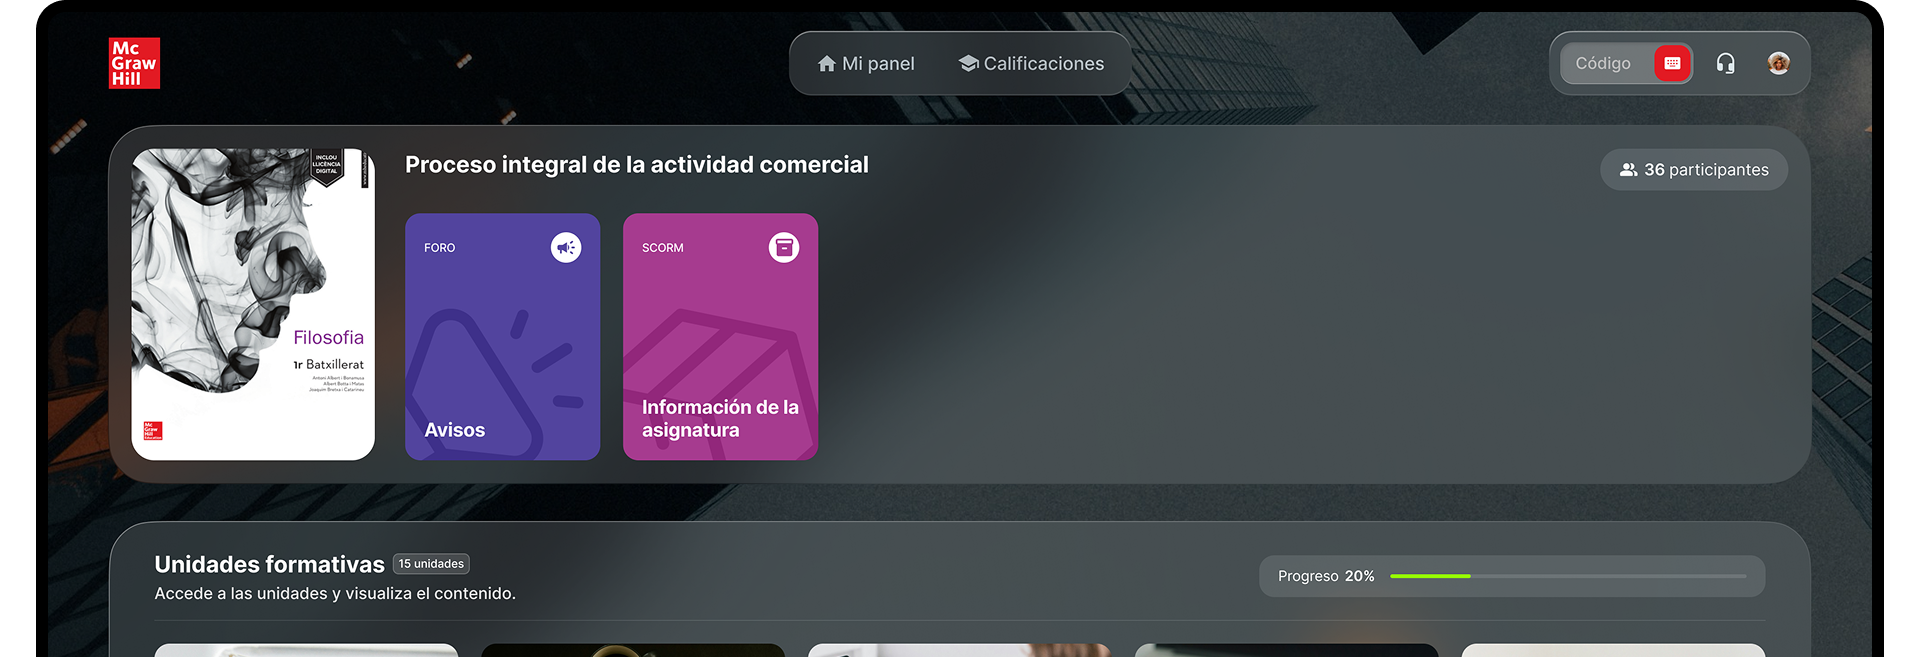Click the Proceso integral course title
The width and height of the screenshot is (1920, 657).
tap(636, 165)
